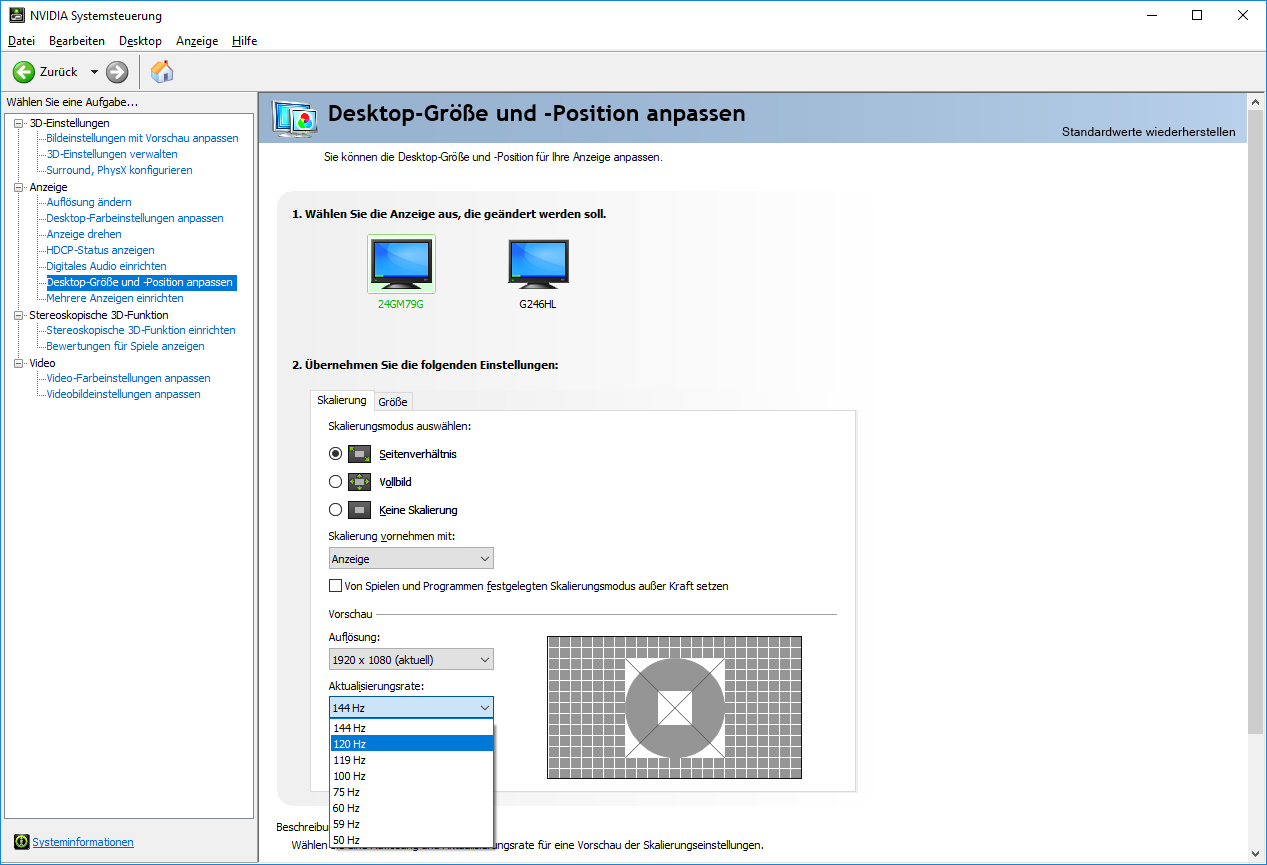Choose 120 Hz refresh rate
The image size is (1267, 865).
pos(411,744)
